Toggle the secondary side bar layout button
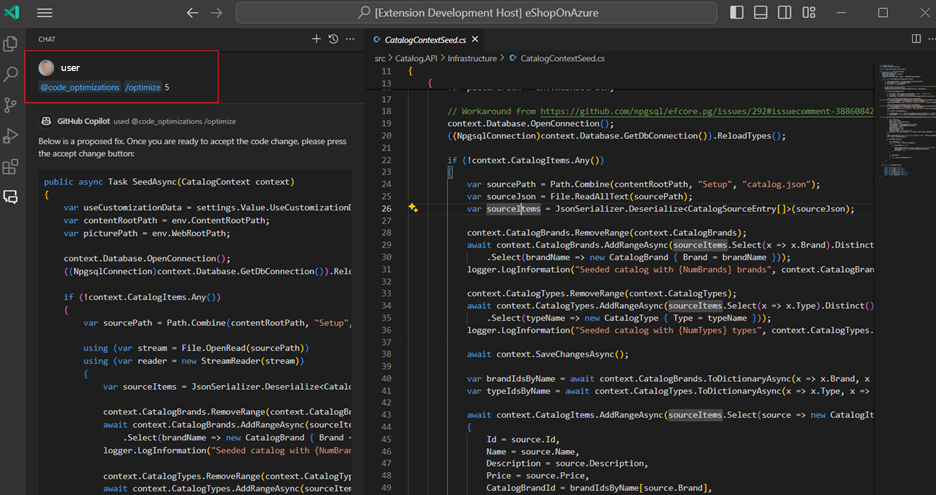The image size is (936, 495). pos(783,13)
